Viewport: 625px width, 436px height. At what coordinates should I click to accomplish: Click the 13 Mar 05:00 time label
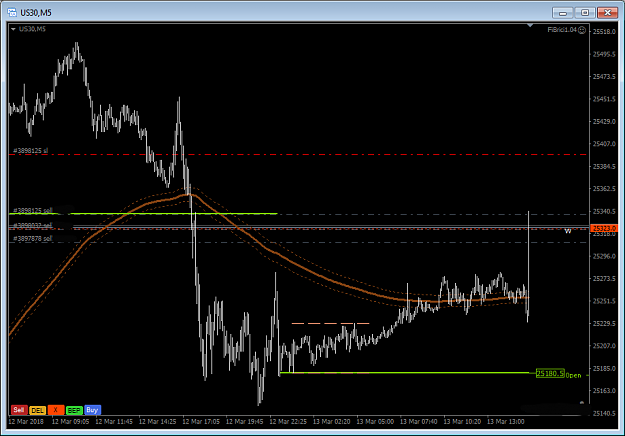(375, 421)
